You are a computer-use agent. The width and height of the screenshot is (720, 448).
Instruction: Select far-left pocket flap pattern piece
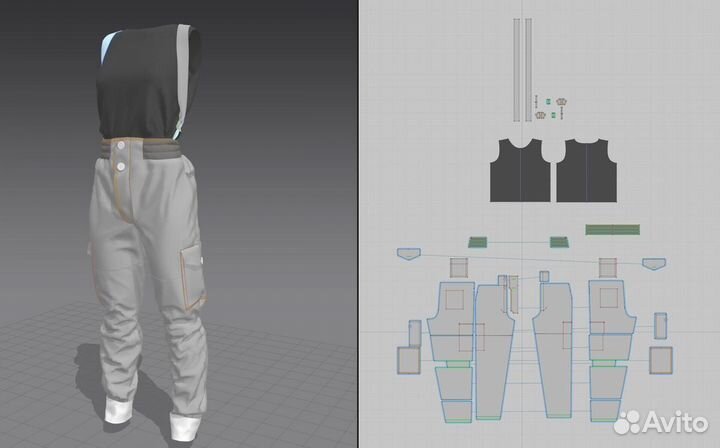pyautogui.click(x=409, y=254)
